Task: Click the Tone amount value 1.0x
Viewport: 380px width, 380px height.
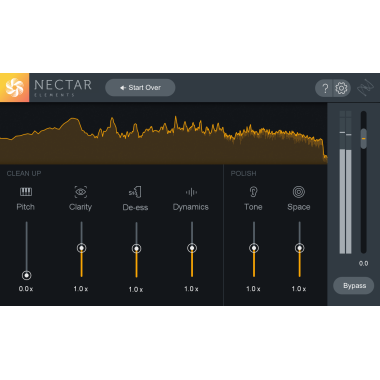Action: [253, 289]
